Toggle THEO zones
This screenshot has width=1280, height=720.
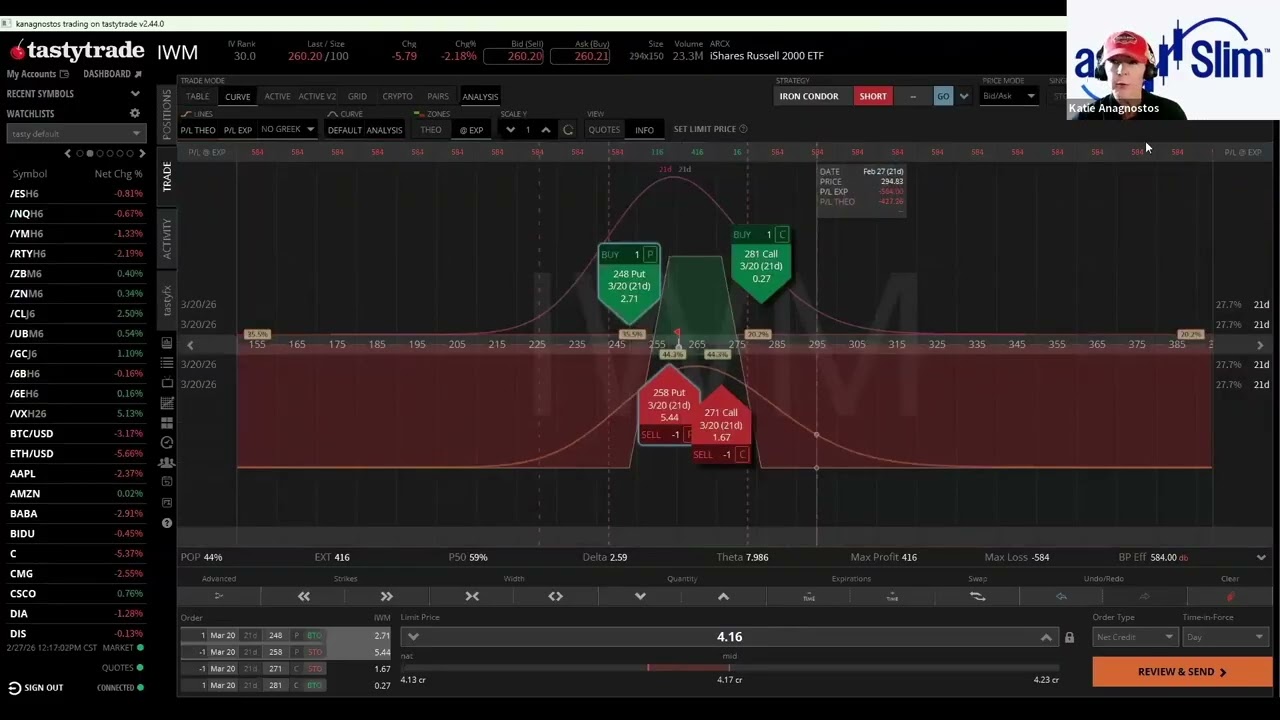[431, 130]
